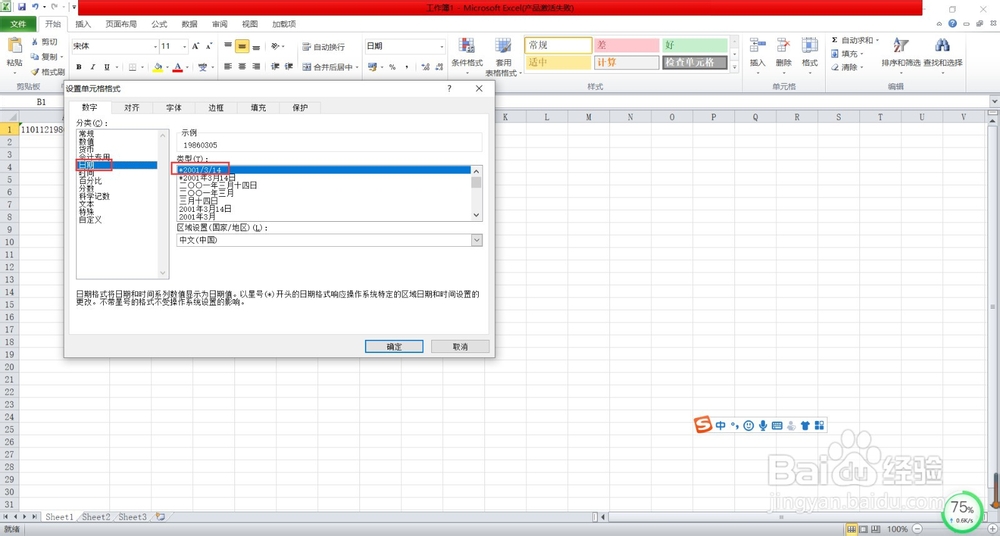Select the Format Painter (格式刷) brush
Screen dimensions: 1000x536
[x=35, y=72]
